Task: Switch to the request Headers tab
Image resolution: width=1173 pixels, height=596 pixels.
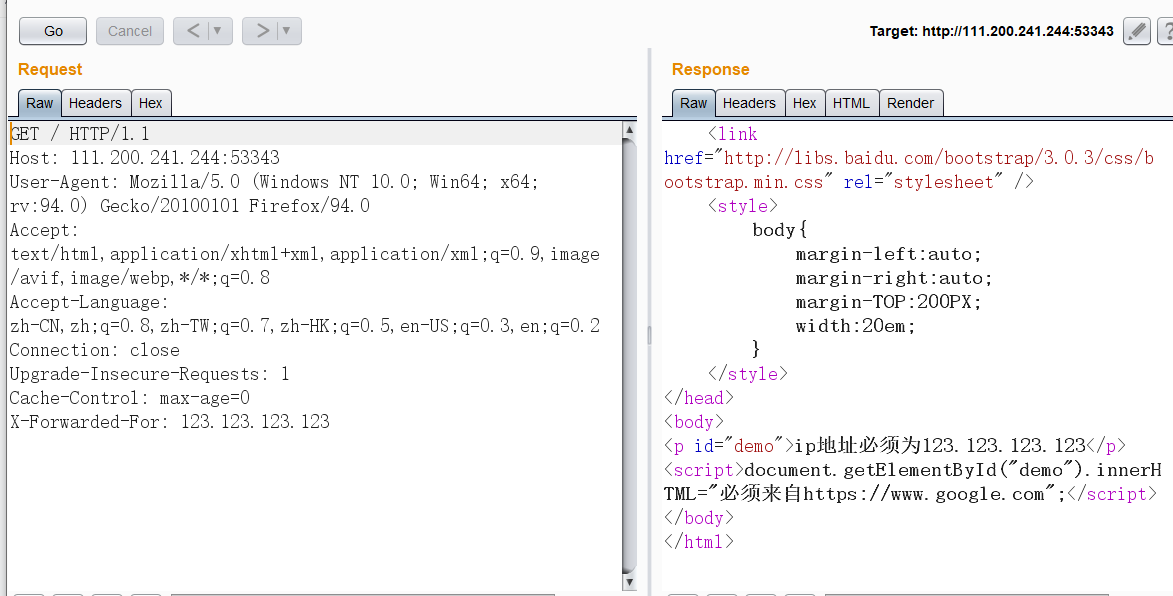Action: (x=95, y=102)
